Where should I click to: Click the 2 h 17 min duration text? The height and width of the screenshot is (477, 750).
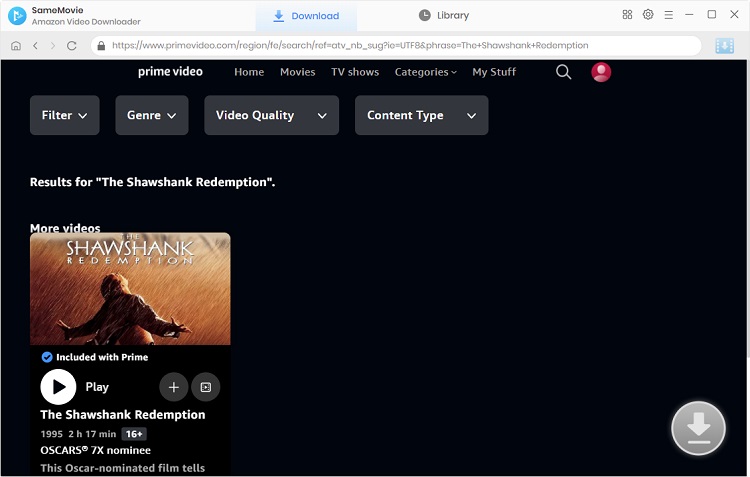pos(92,434)
